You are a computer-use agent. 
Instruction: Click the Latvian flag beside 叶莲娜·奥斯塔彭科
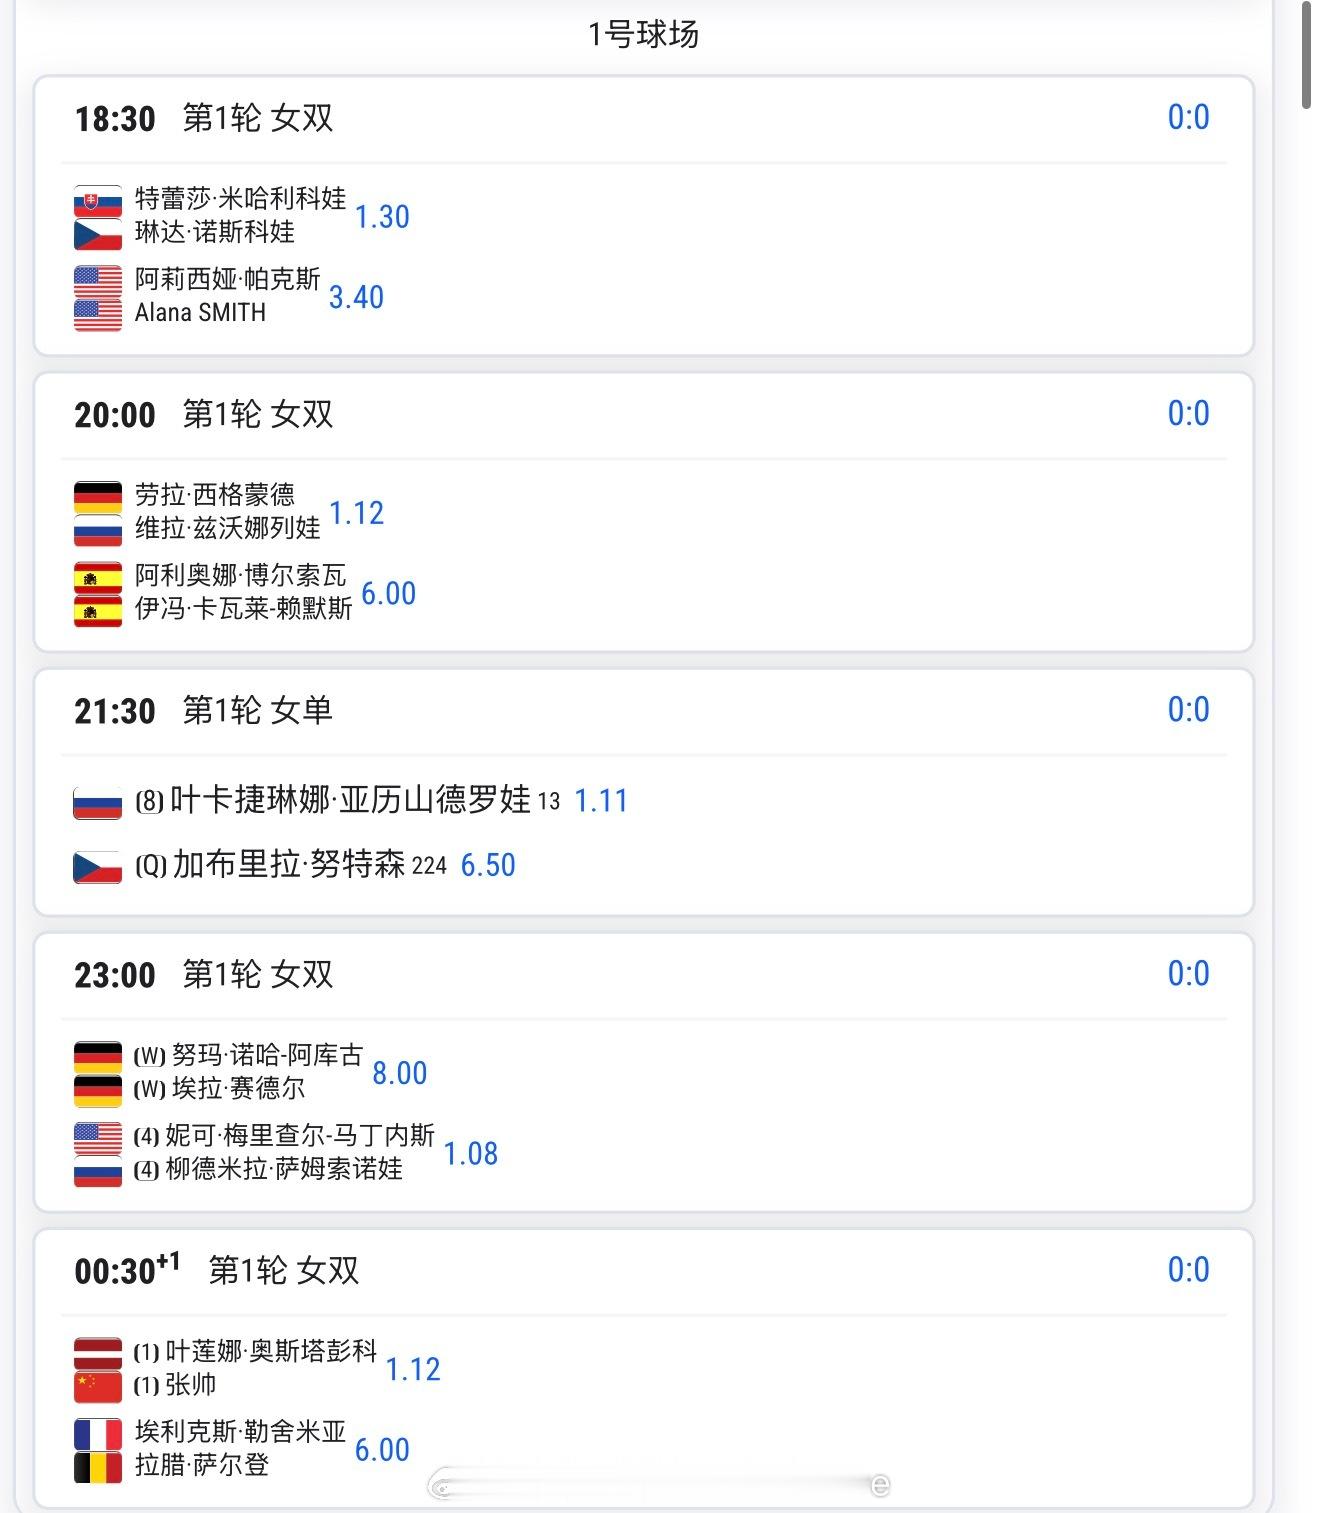tap(97, 1354)
